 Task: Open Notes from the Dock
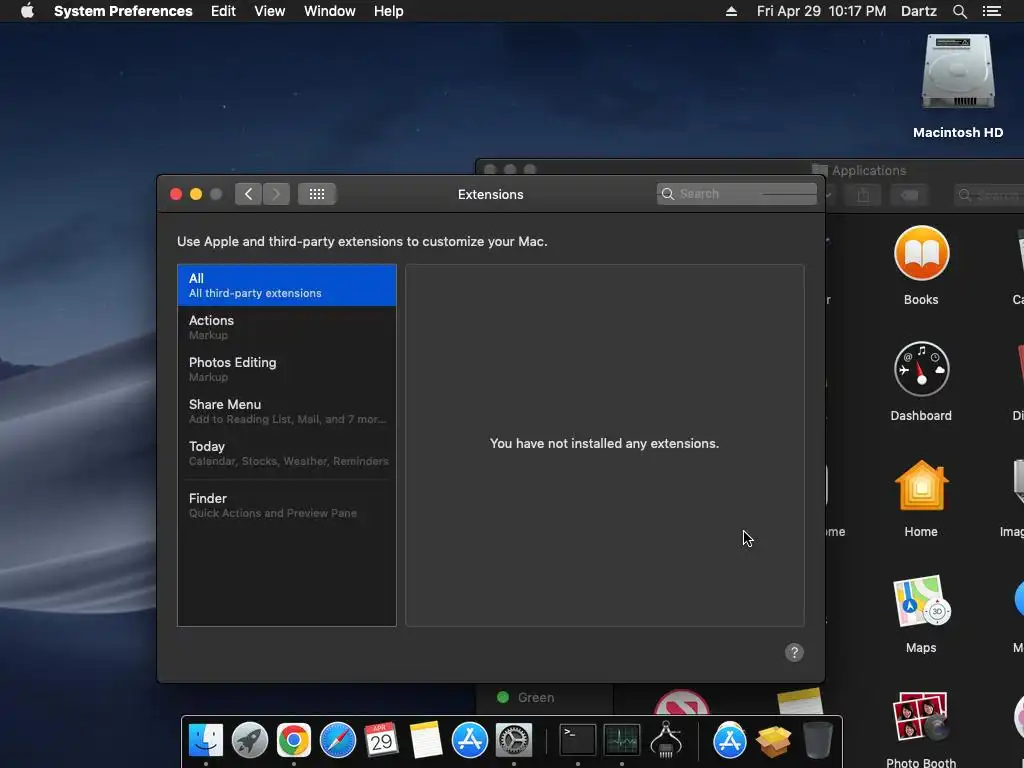426,740
